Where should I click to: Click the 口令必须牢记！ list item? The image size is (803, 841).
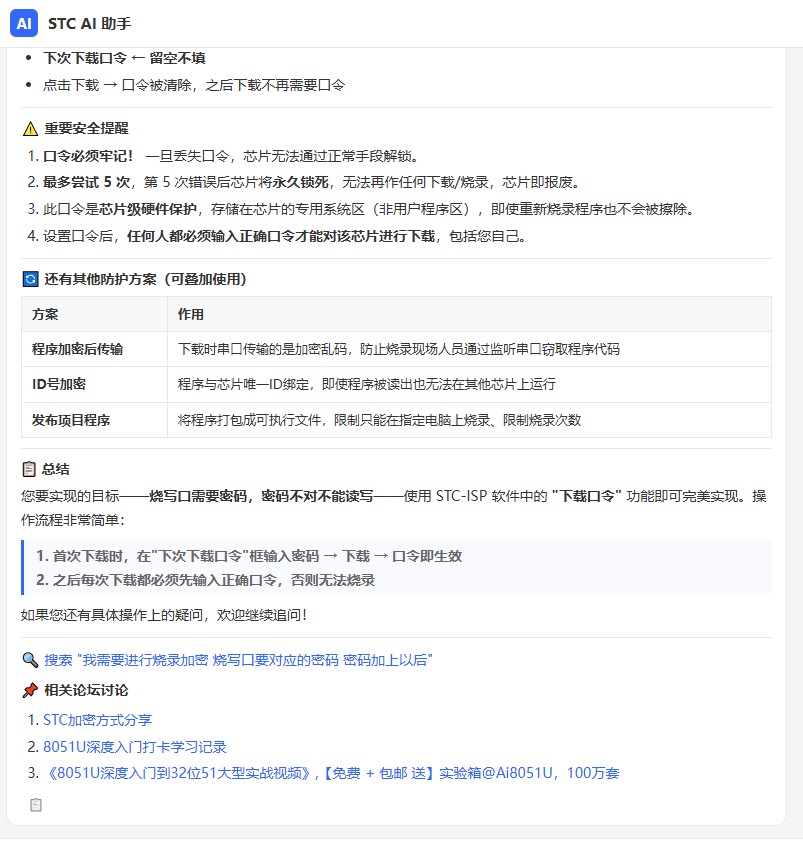click(231, 156)
